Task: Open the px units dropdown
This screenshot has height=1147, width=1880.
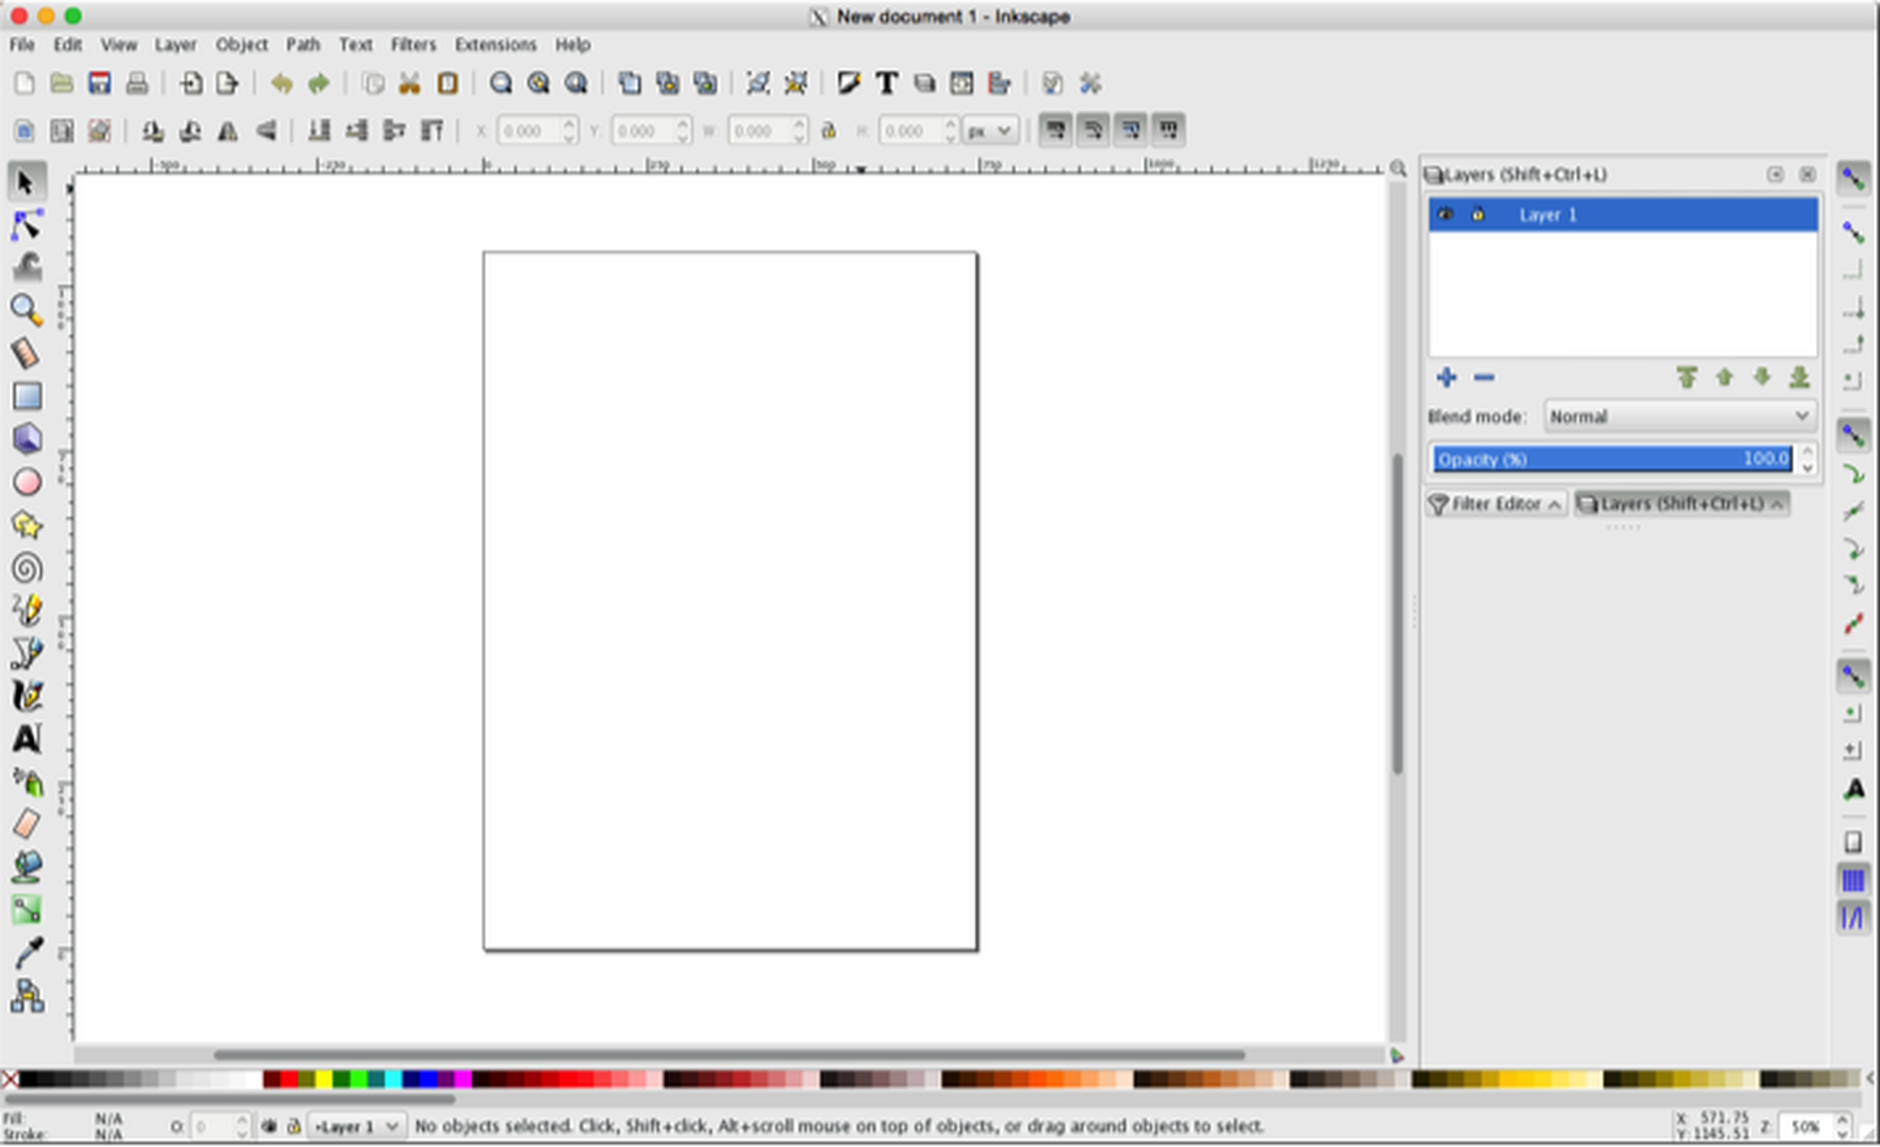Action: pos(989,130)
